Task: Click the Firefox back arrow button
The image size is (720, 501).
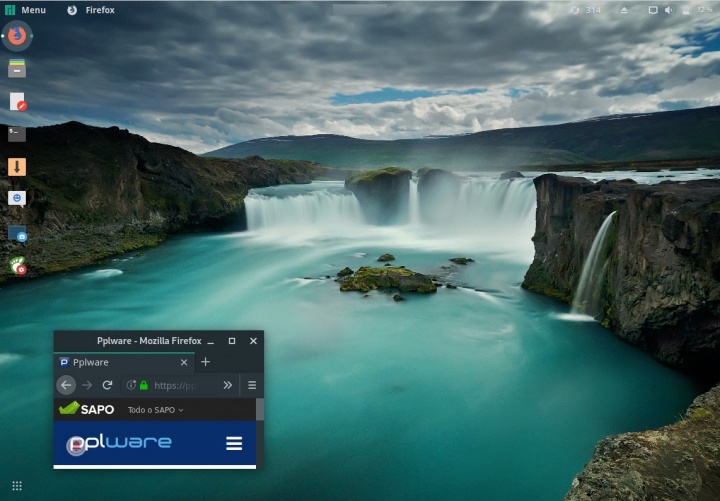Action: 66,385
